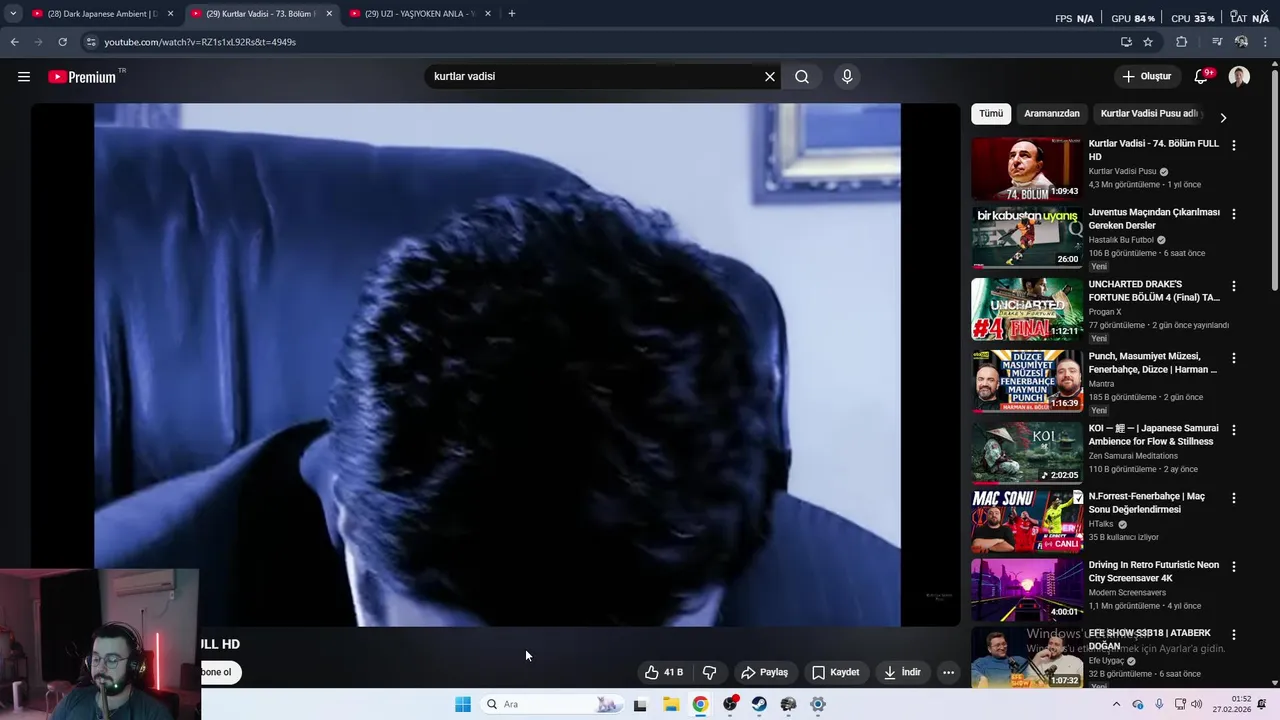Open Driving In Retro Futuristic thumbnail

(x=1027, y=590)
